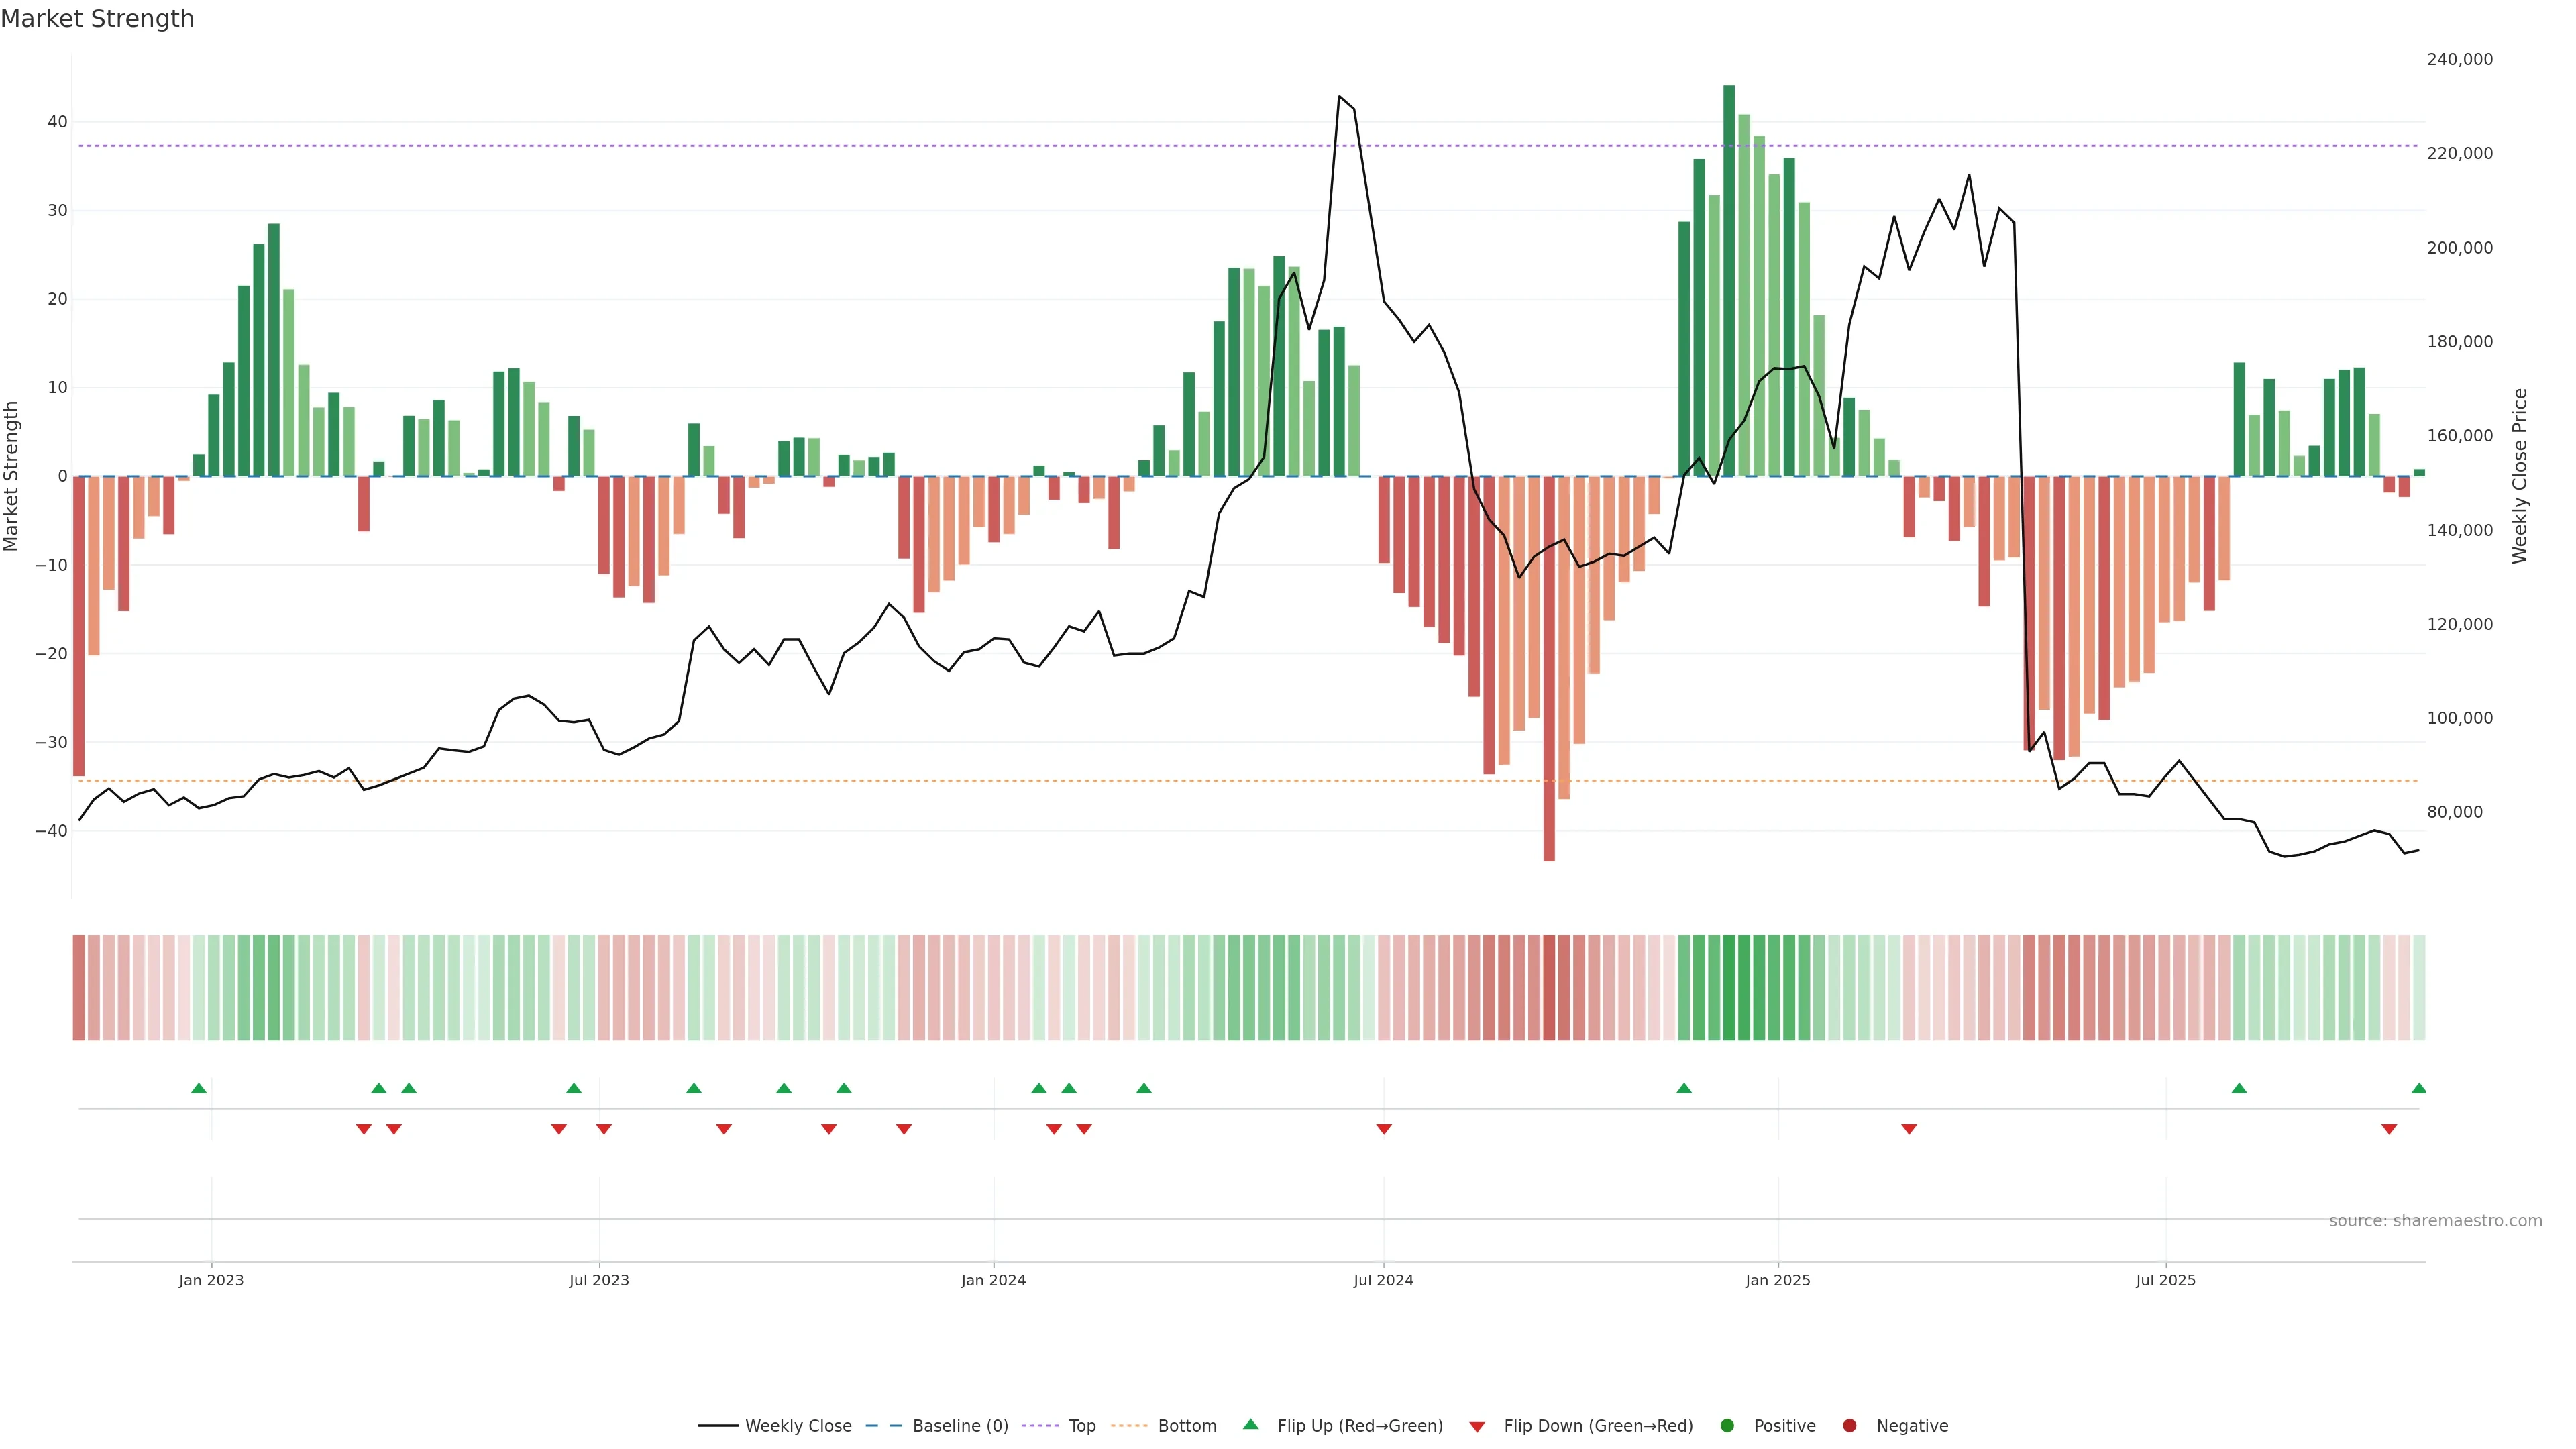Image resolution: width=2576 pixels, height=1449 pixels.
Task: Click the deepest red negative strength bar
Action: [x=1549, y=668]
